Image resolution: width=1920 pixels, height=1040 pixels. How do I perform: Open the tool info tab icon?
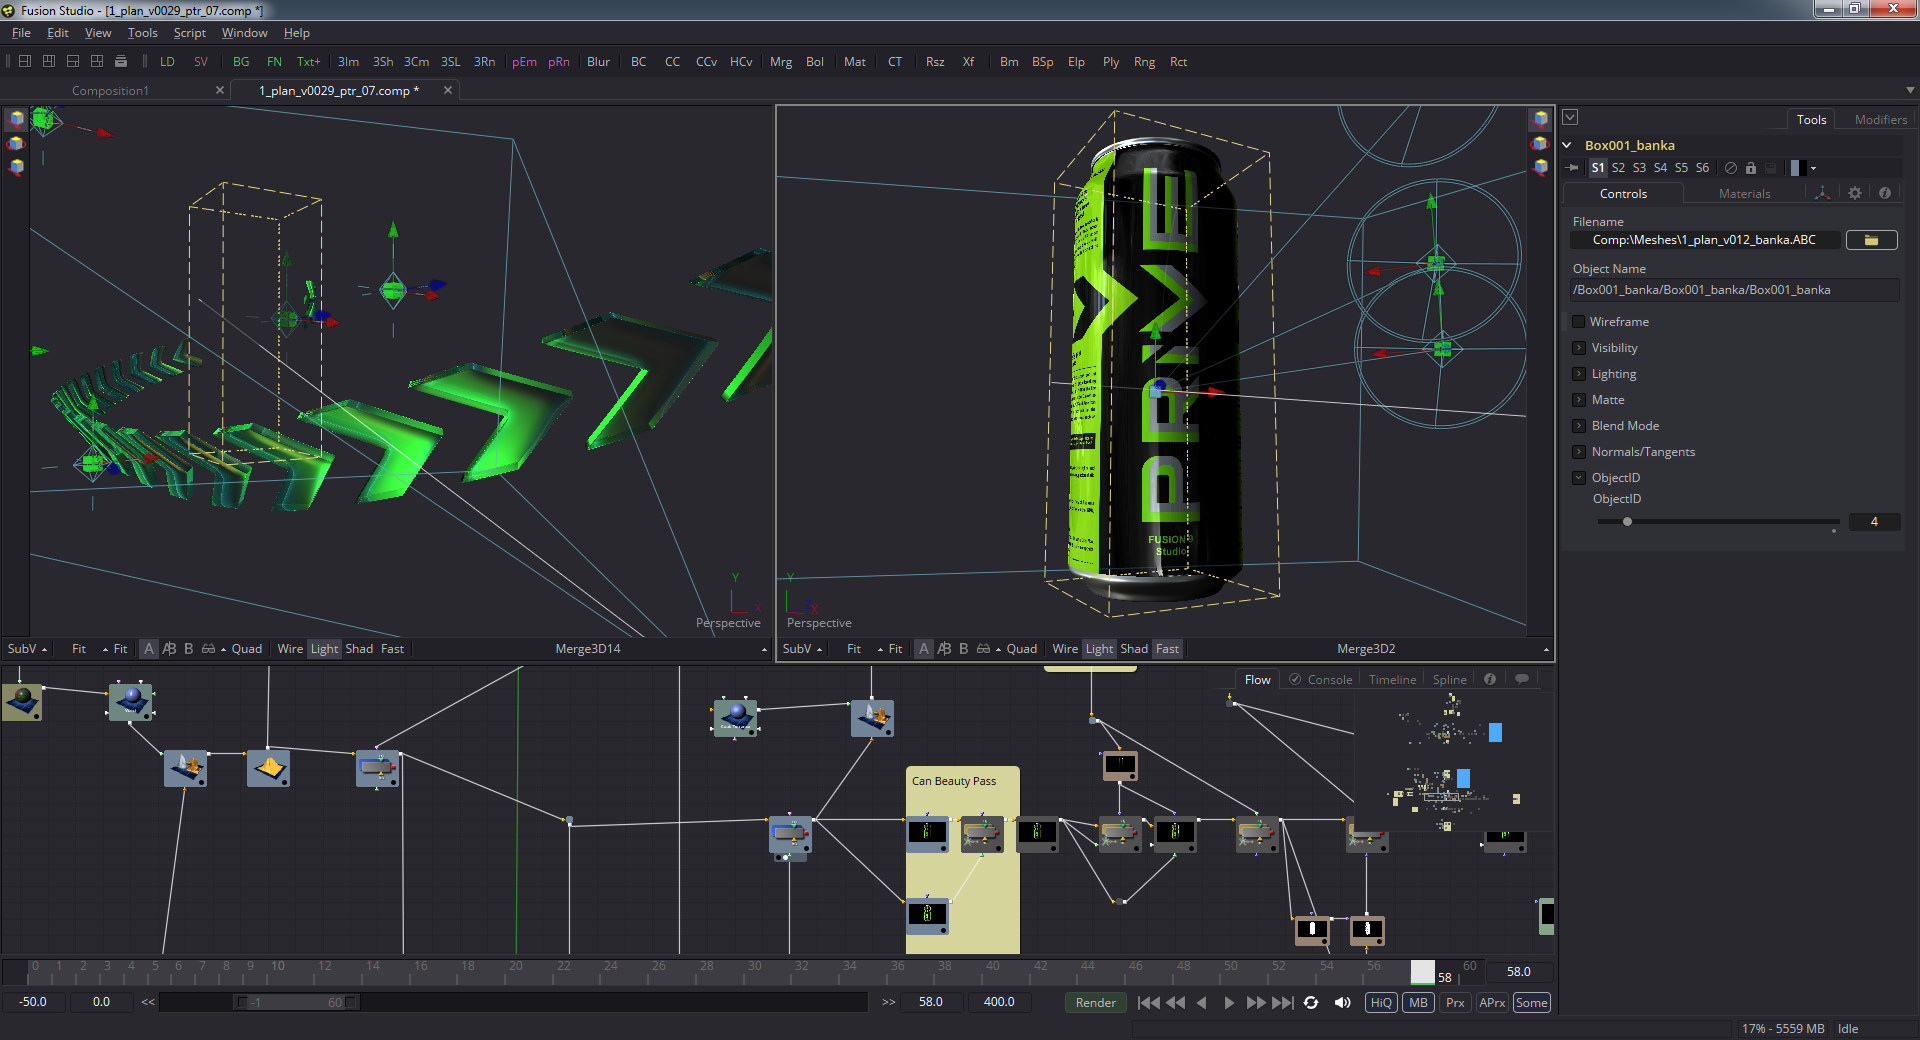click(1885, 193)
